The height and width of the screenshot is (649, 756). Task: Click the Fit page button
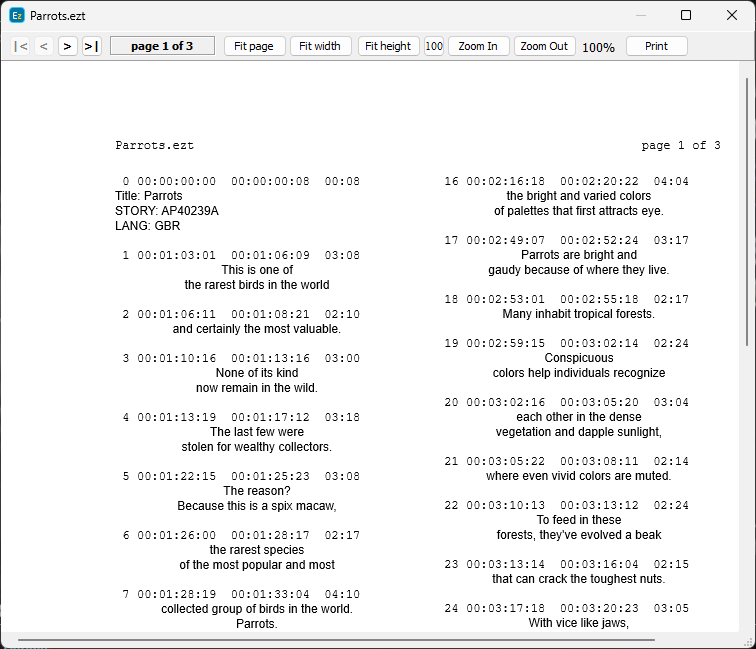pyautogui.click(x=254, y=46)
